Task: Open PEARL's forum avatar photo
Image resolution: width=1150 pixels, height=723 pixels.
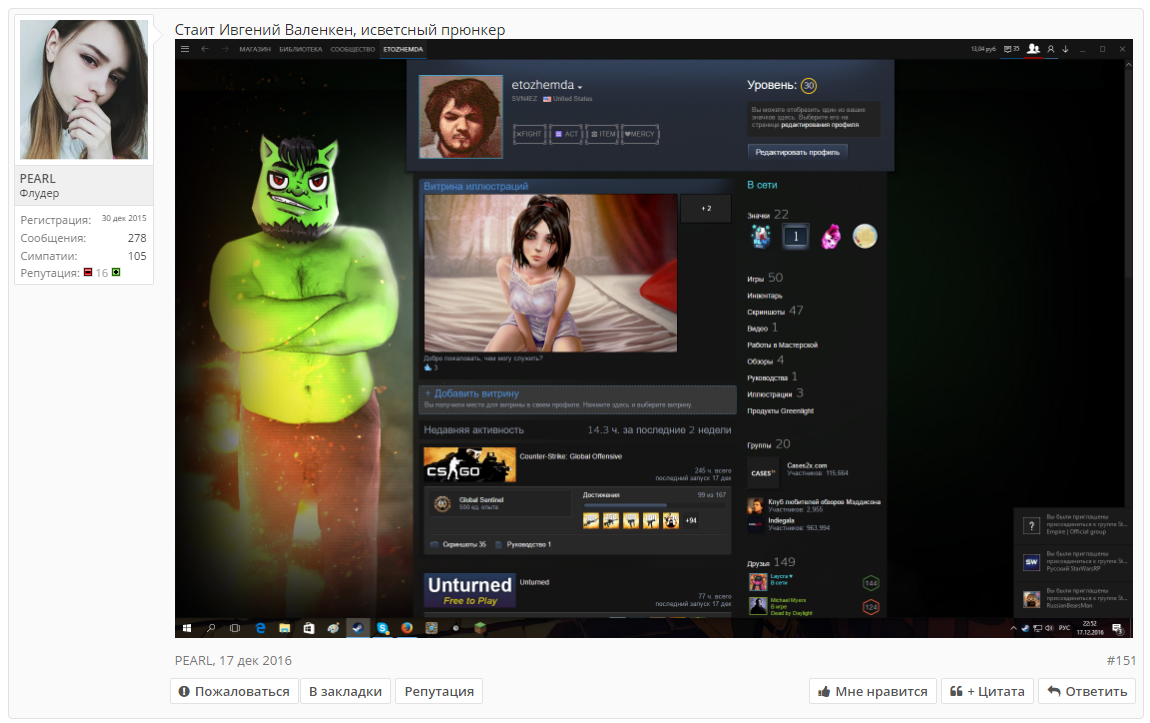Action: coord(84,89)
